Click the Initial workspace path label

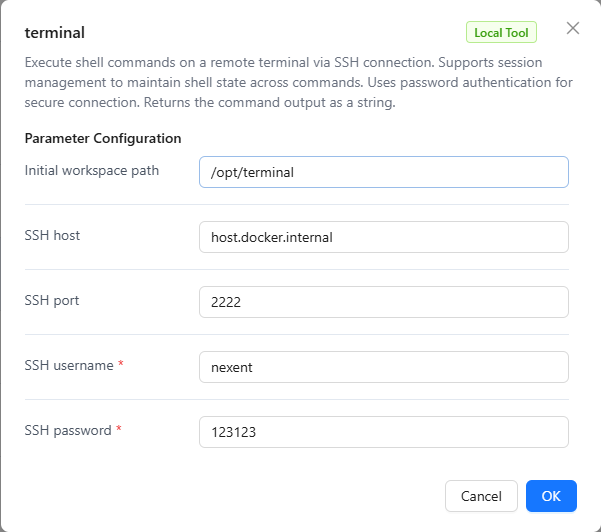(x=91, y=171)
